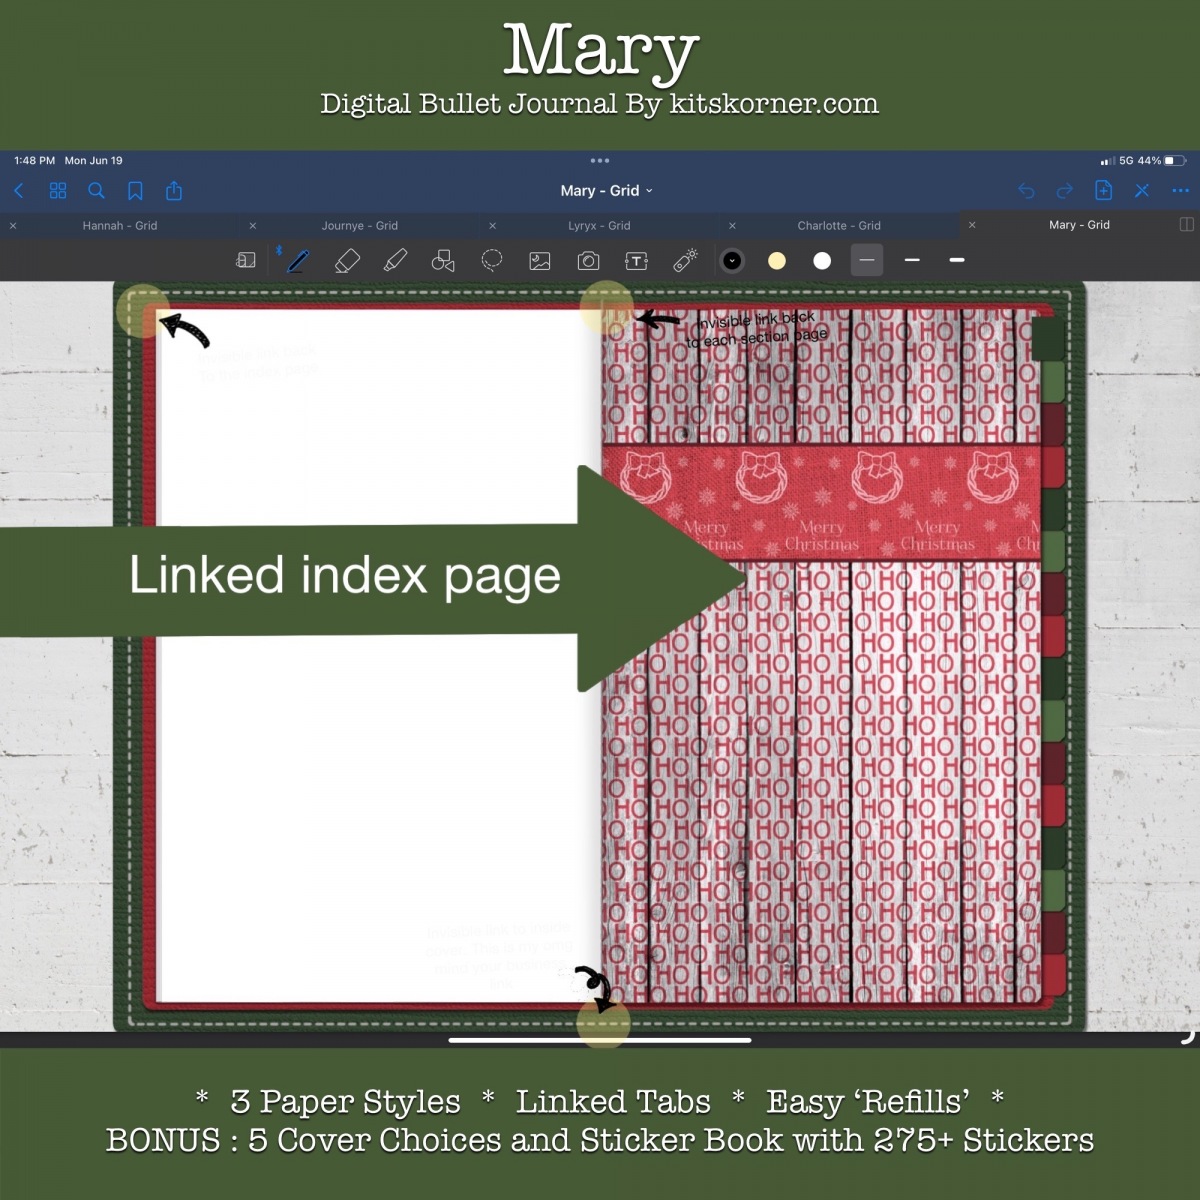Tap the Search icon
The height and width of the screenshot is (1200, 1200).
96,190
